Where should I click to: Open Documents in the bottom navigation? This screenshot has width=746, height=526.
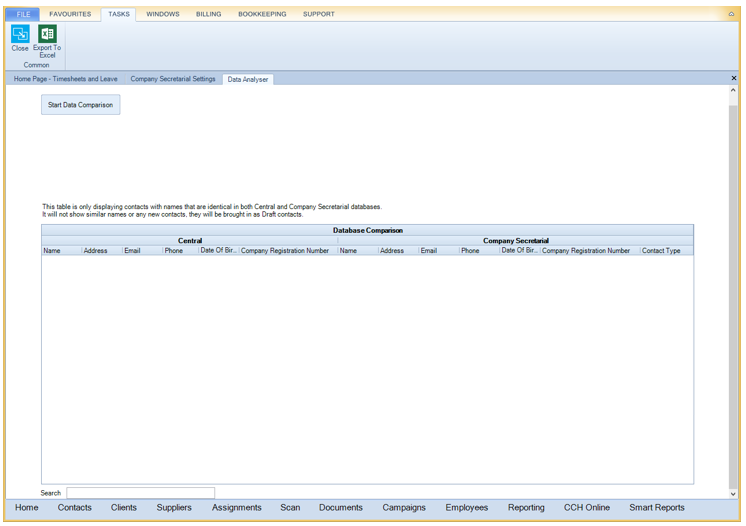click(341, 507)
